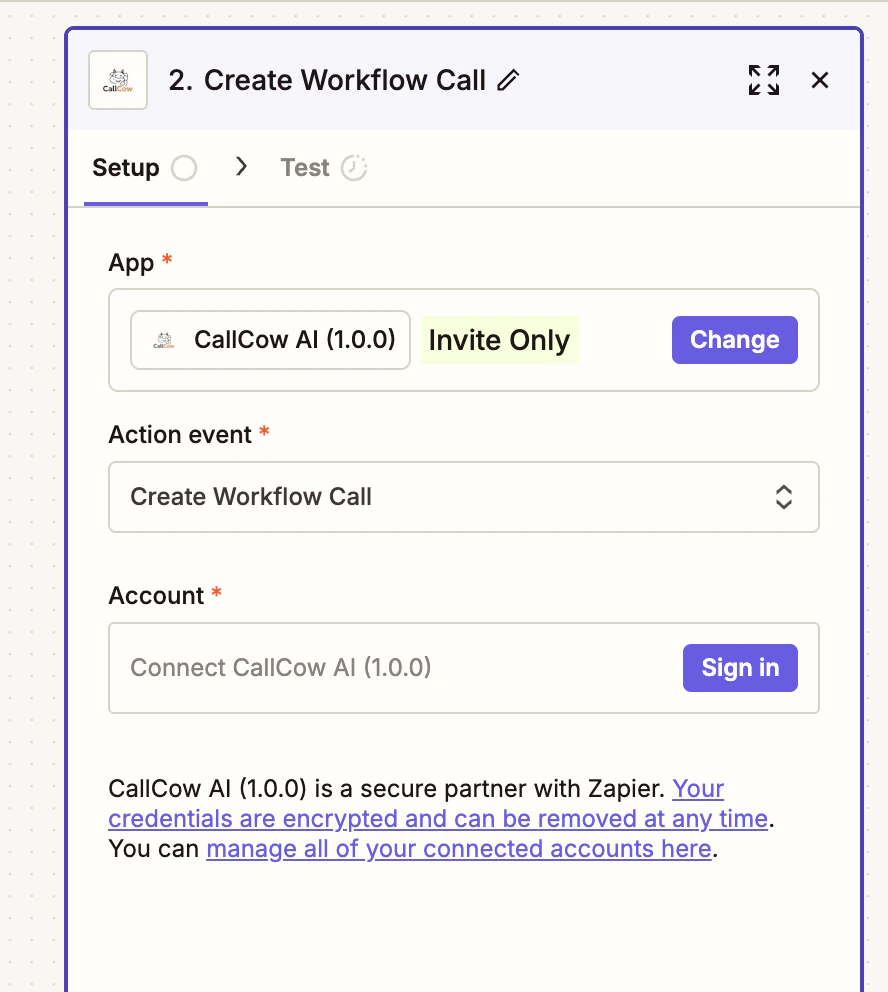Open the credentials encryption link
888x992 pixels.
[x=437, y=818]
